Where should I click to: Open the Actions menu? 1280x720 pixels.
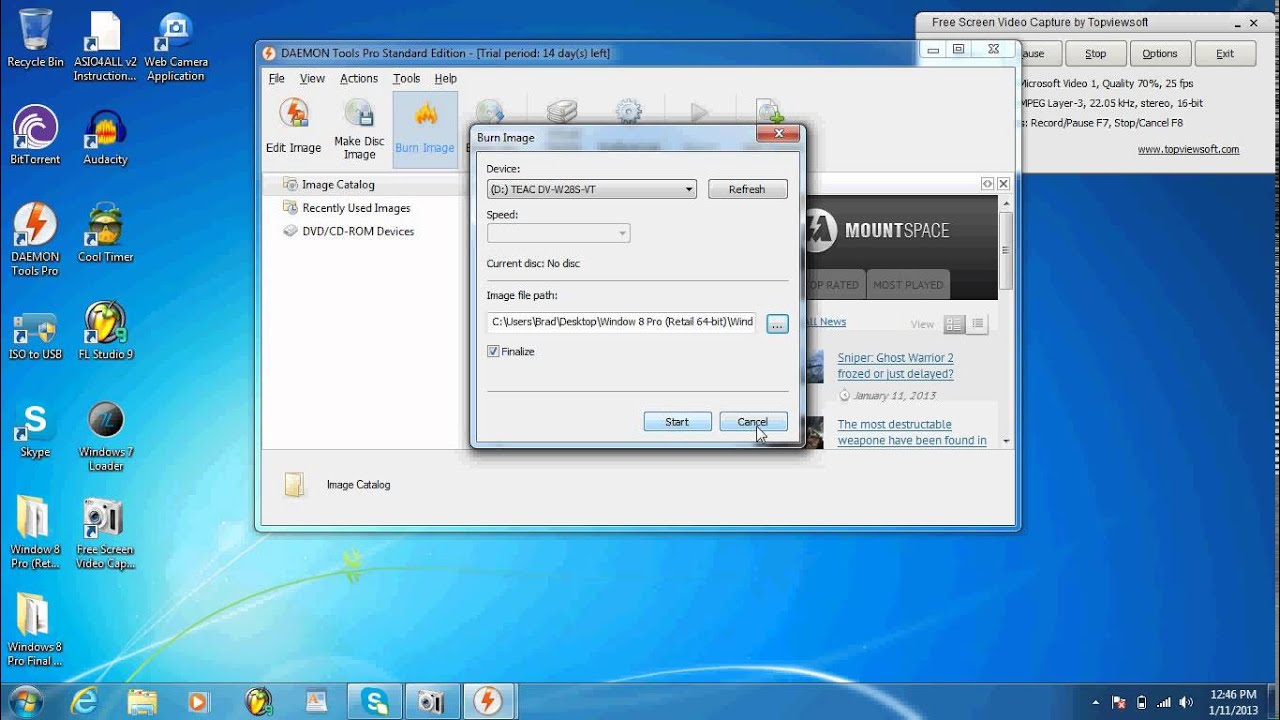click(359, 78)
